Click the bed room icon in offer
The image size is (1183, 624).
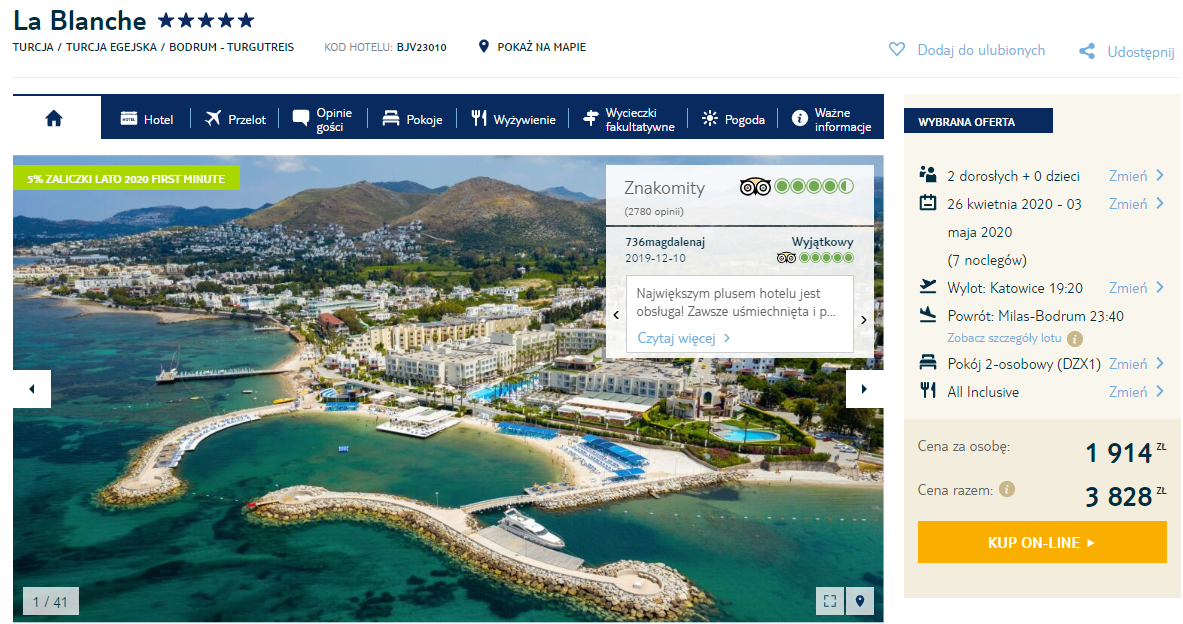[x=928, y=362]
